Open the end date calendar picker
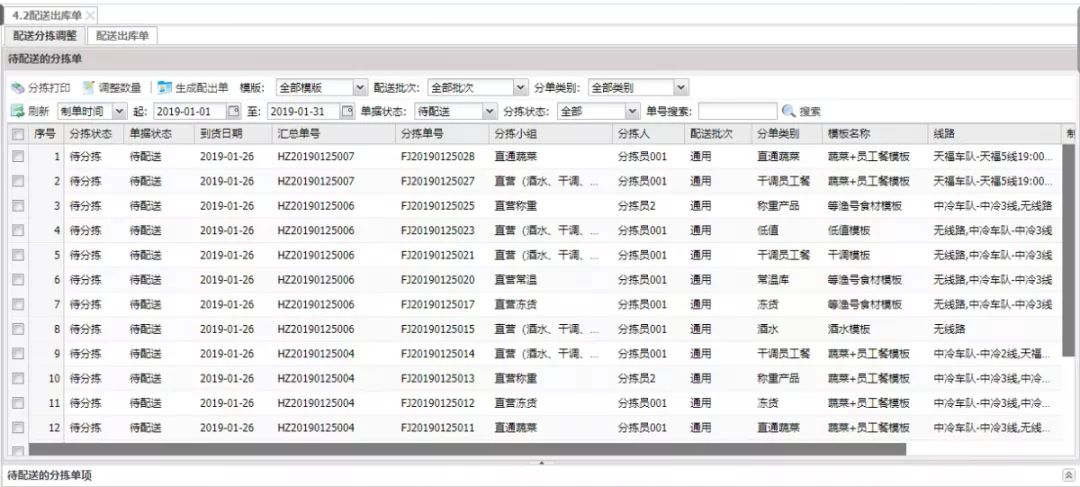 [x=348, y=111]
